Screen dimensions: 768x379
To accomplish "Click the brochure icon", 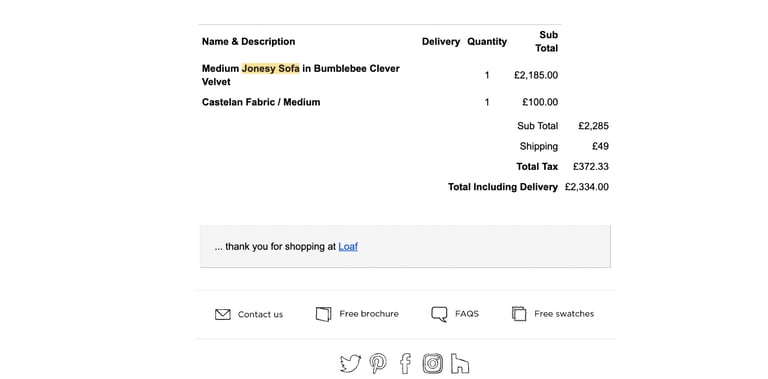I will [323, 314].
